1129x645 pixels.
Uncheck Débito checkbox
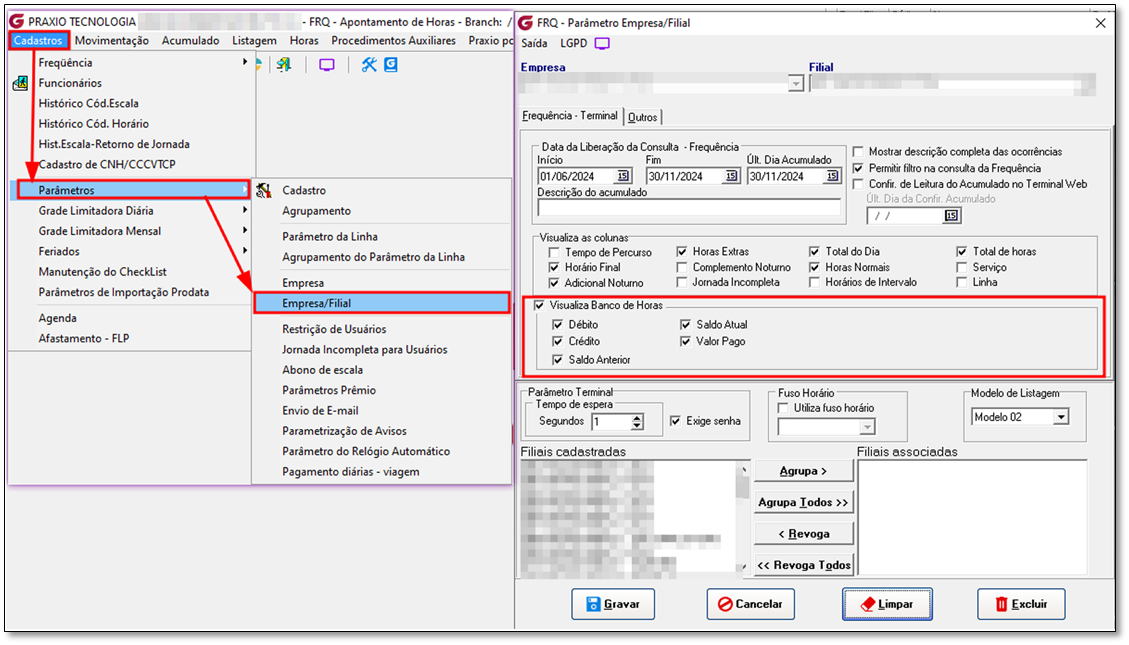557,325
